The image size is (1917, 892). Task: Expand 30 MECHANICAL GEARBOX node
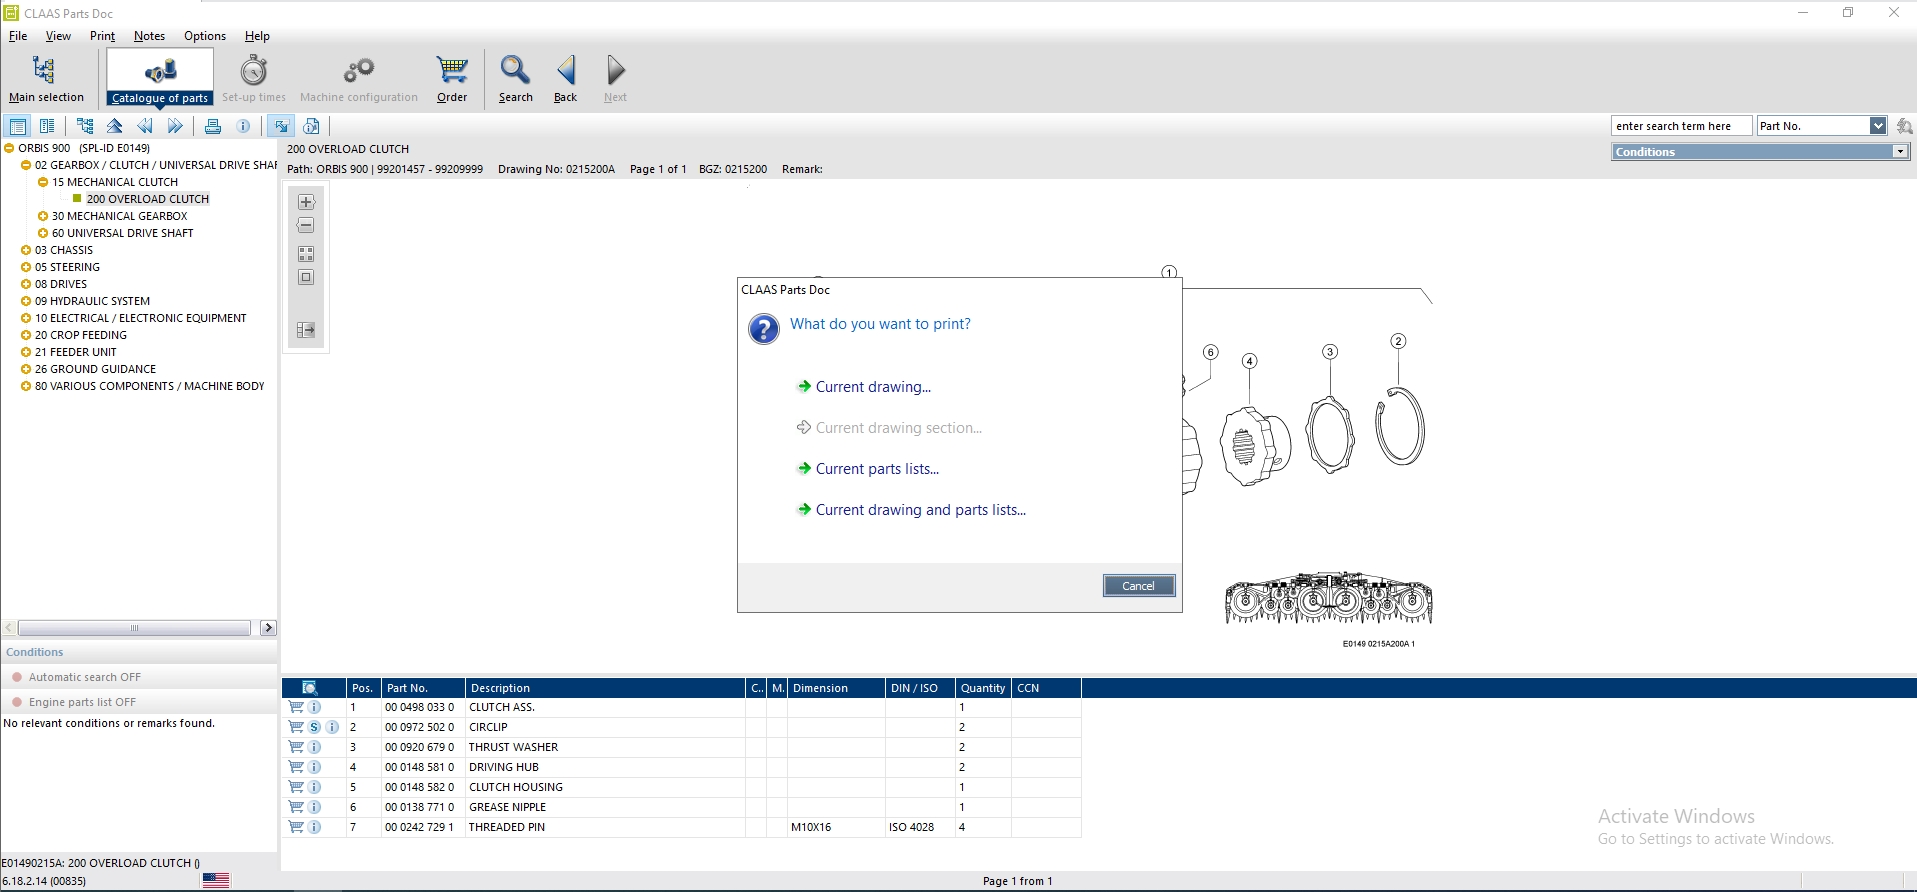click(x=43, y=216)
